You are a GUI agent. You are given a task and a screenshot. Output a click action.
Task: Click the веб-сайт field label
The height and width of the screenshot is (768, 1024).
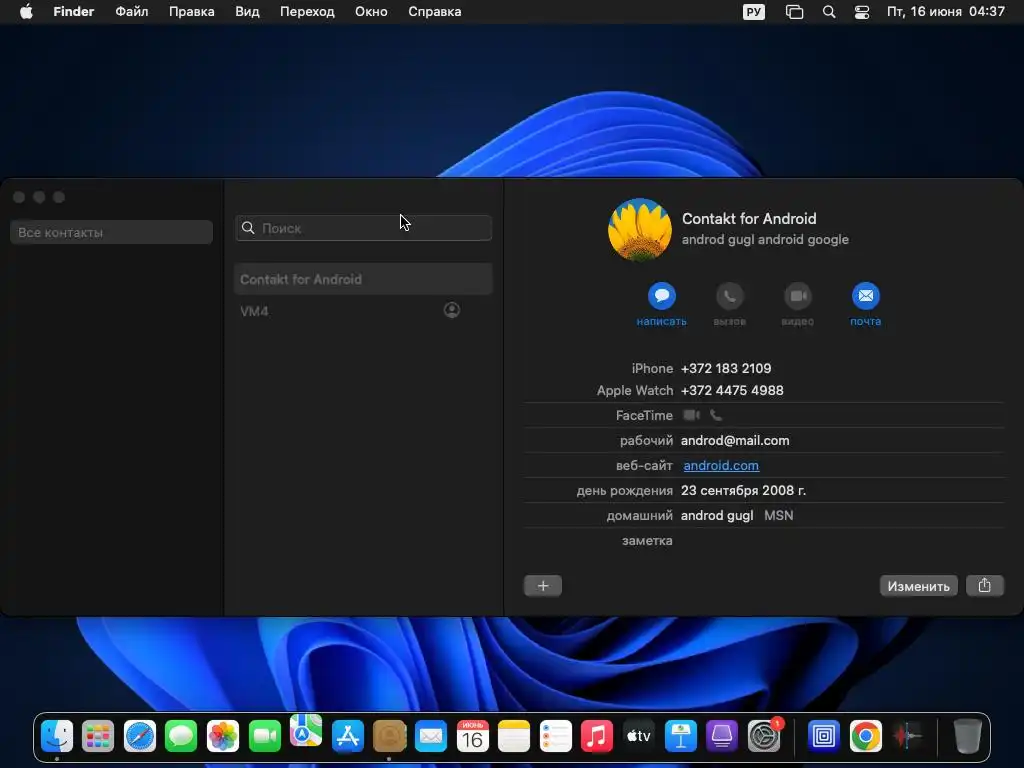(x=644, y=466)
